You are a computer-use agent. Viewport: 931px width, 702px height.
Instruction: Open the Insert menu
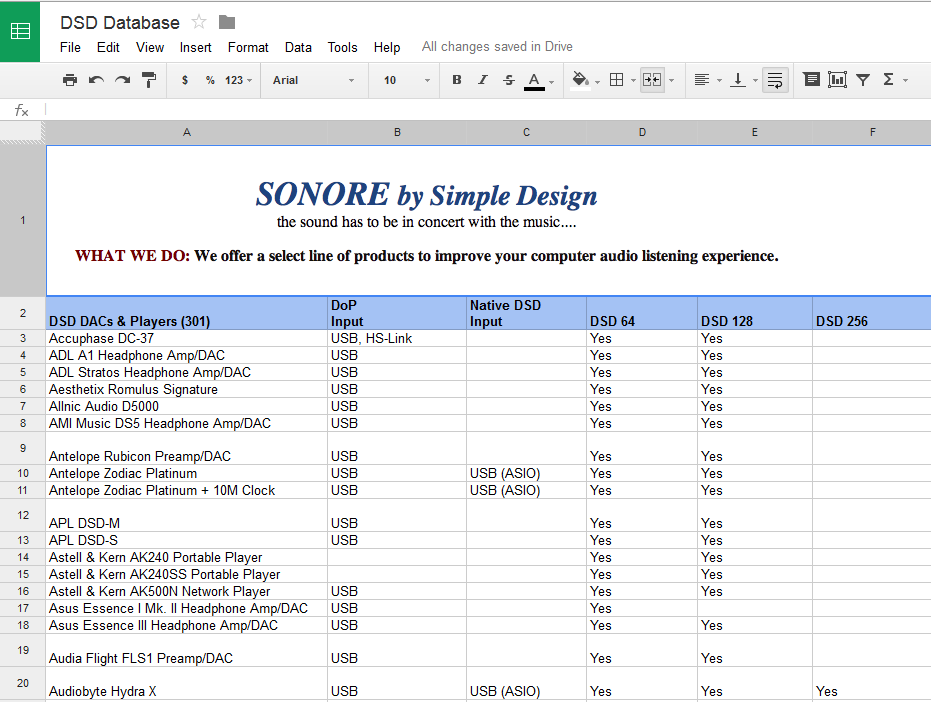195,48
